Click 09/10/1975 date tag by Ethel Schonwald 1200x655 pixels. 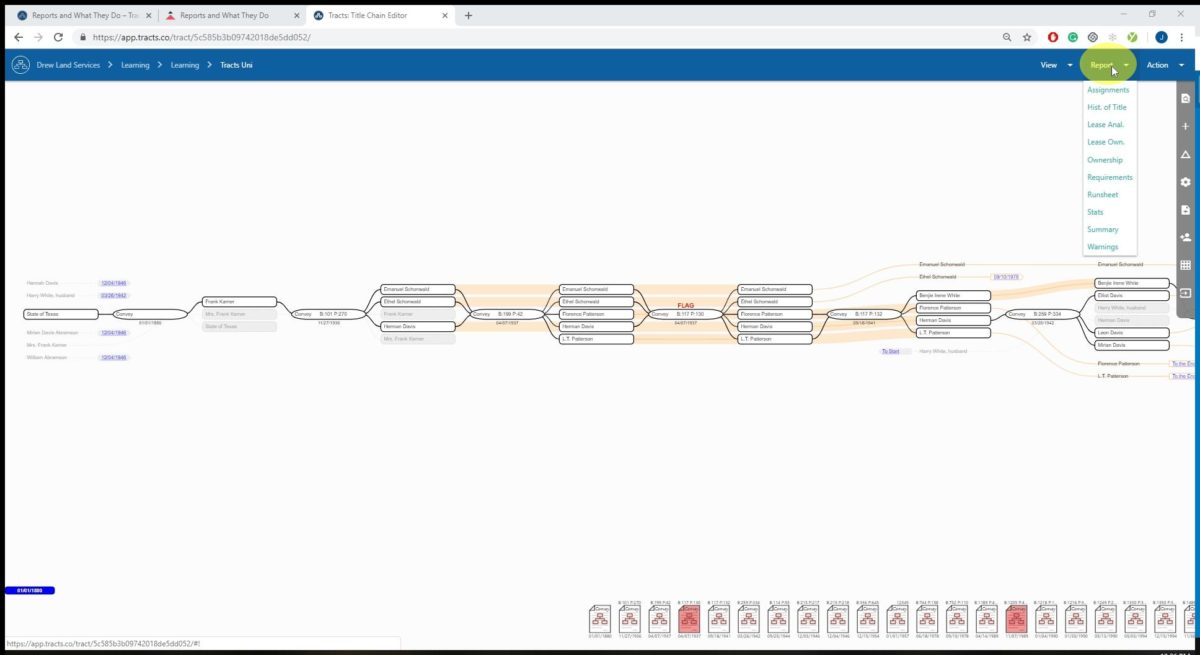point(1006,276)
